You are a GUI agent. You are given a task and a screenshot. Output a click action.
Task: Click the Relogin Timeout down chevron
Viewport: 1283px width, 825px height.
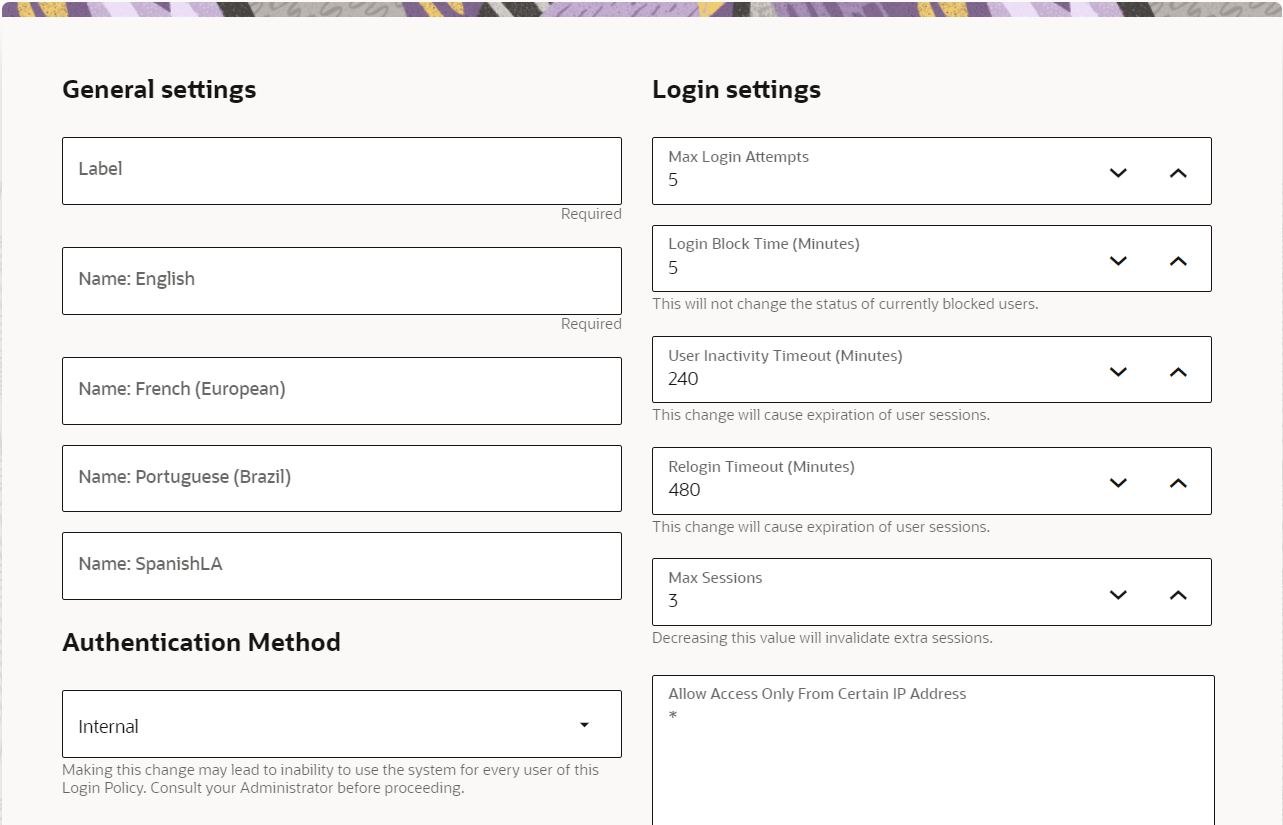click(x=1117, y=482)
